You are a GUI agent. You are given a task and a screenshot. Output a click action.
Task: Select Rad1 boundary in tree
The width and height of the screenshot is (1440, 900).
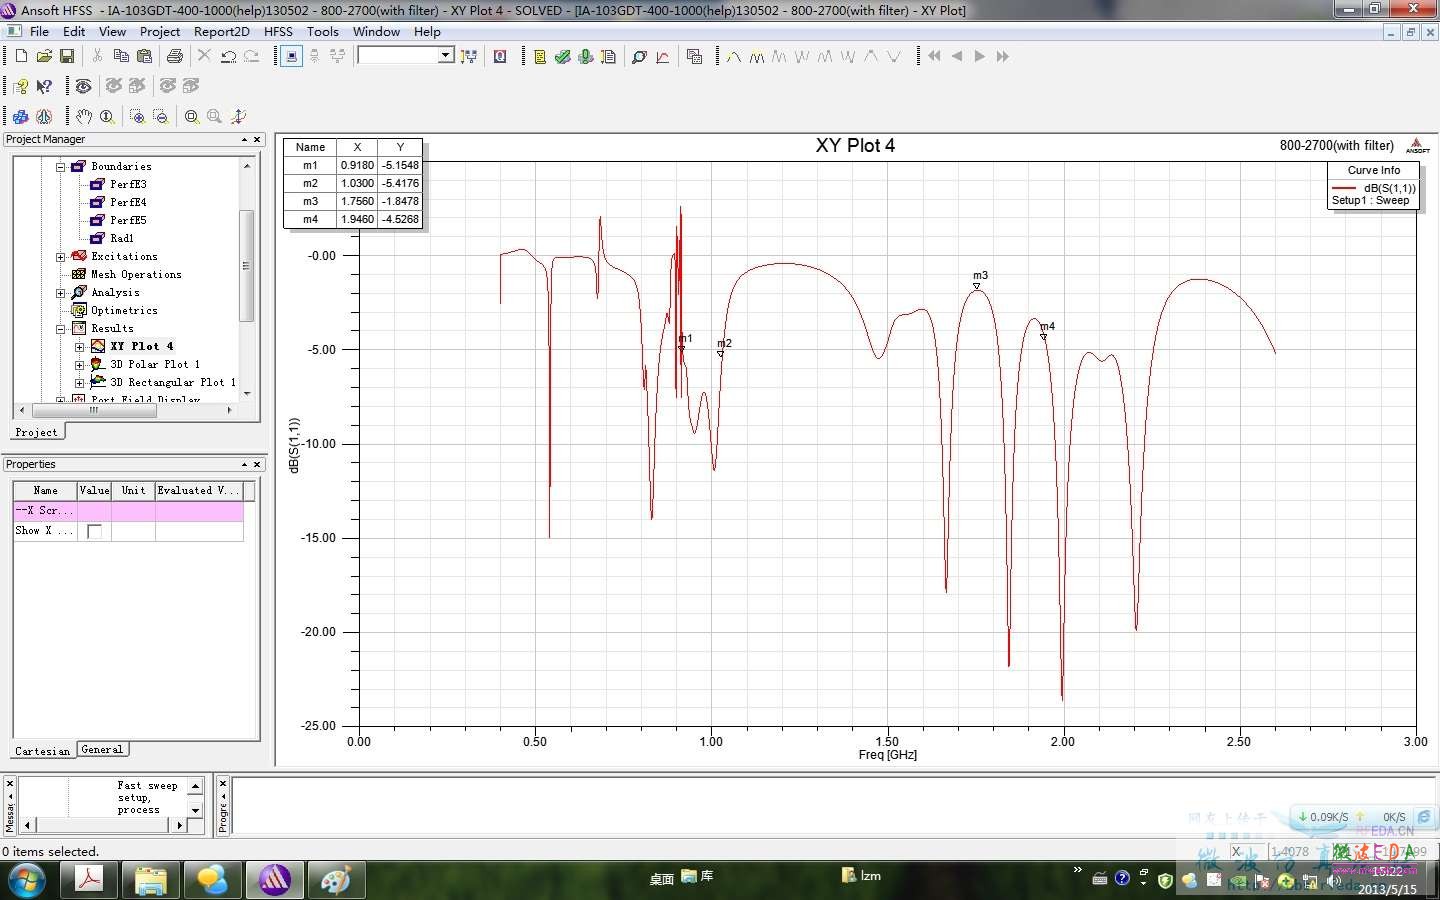(122, 239)
